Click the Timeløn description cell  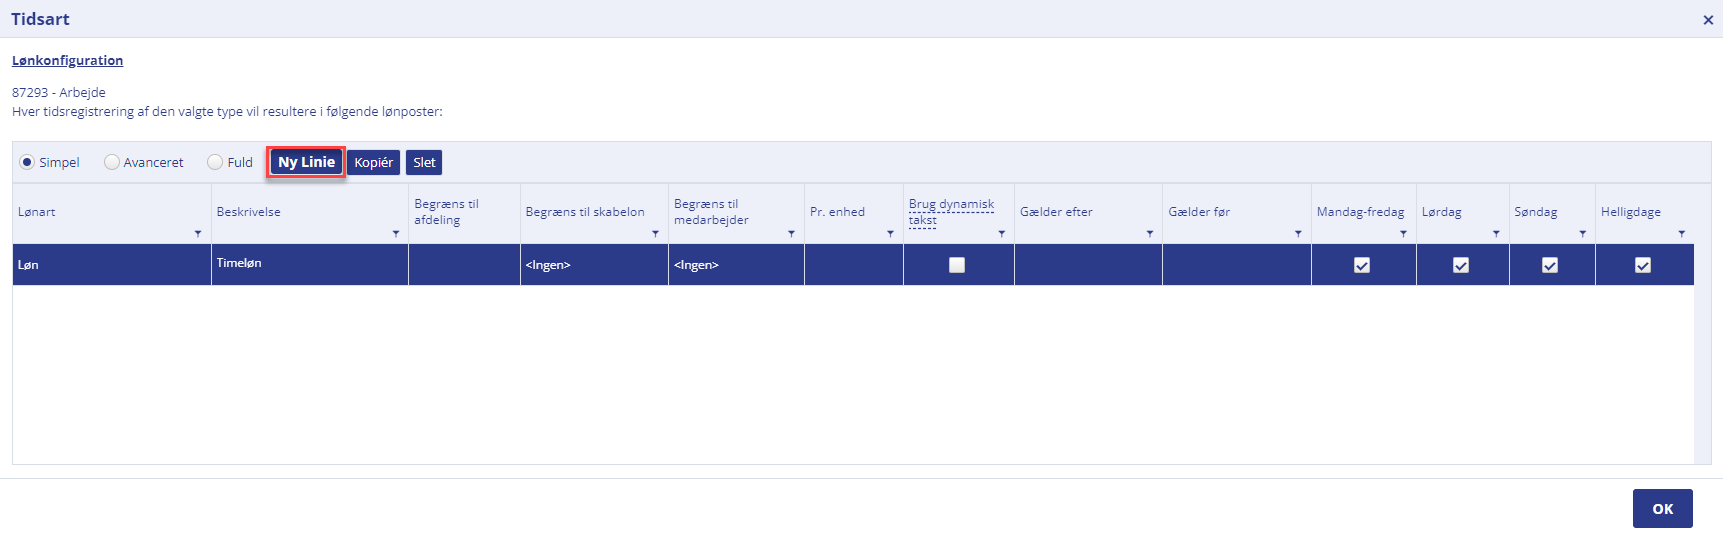(x=310, y=265)
